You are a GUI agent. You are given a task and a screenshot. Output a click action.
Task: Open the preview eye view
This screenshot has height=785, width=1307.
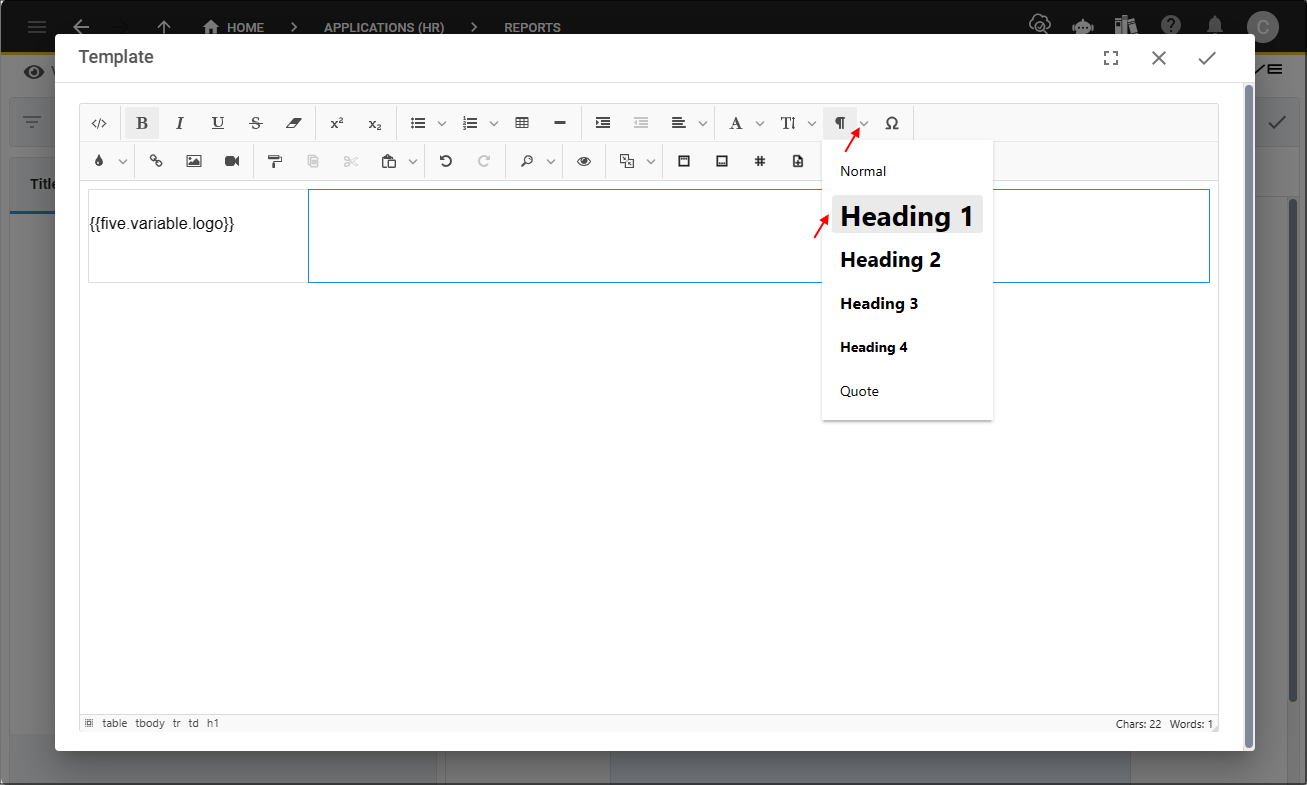[x=584, y=160]
